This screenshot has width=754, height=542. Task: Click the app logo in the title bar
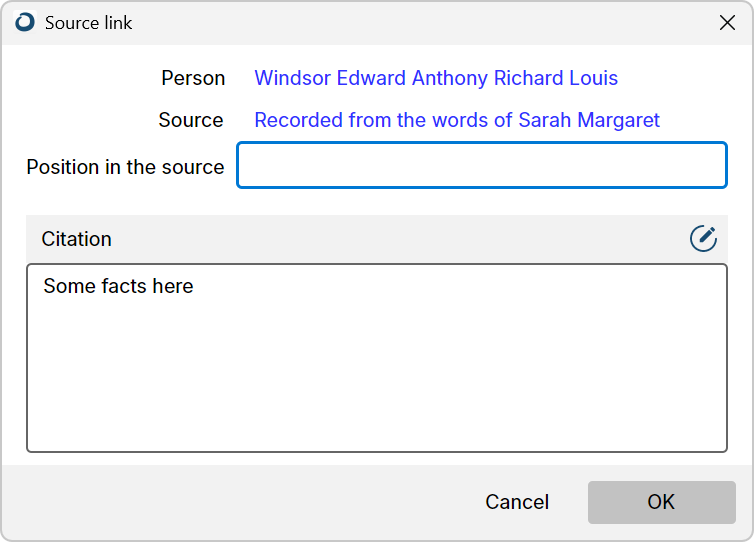[25, 22]
